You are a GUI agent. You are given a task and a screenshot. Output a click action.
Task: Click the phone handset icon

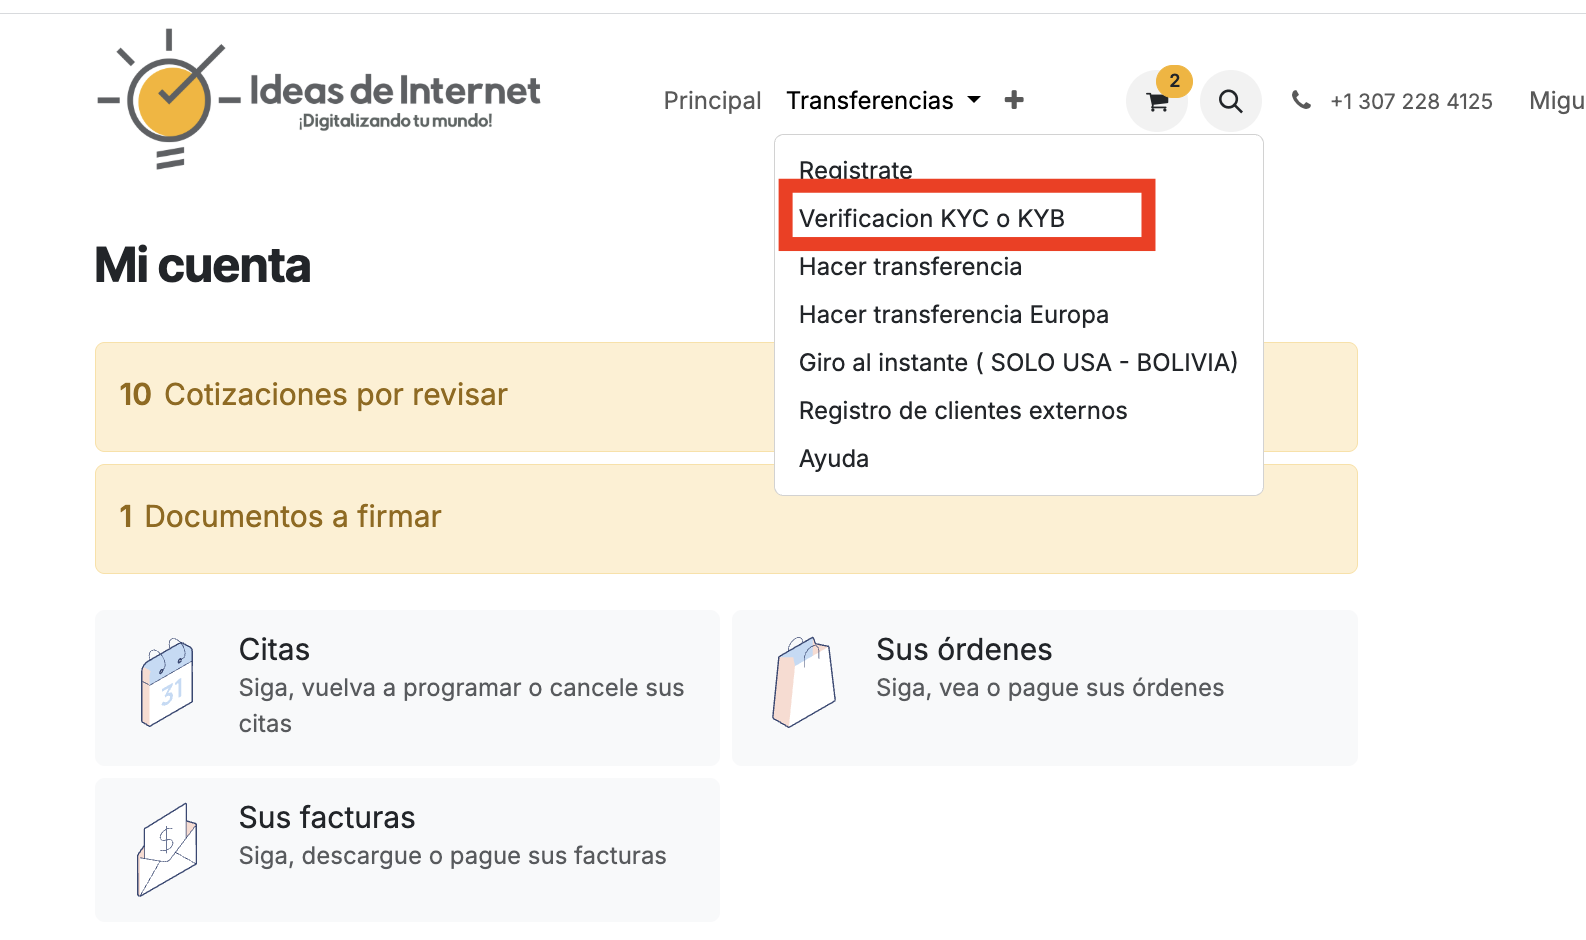click(1301, 100)
